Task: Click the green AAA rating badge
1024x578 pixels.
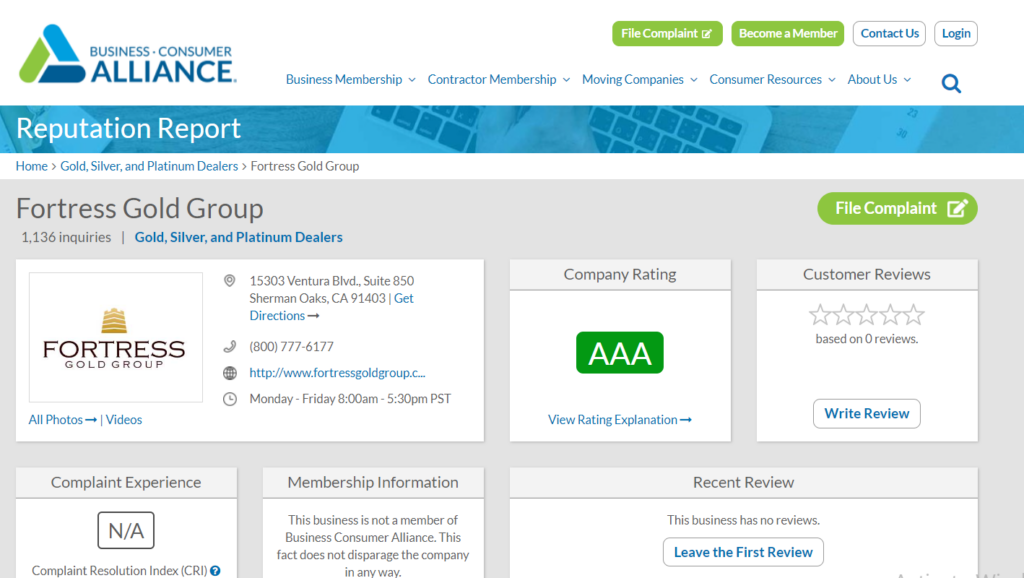Action: pos(620,353)
